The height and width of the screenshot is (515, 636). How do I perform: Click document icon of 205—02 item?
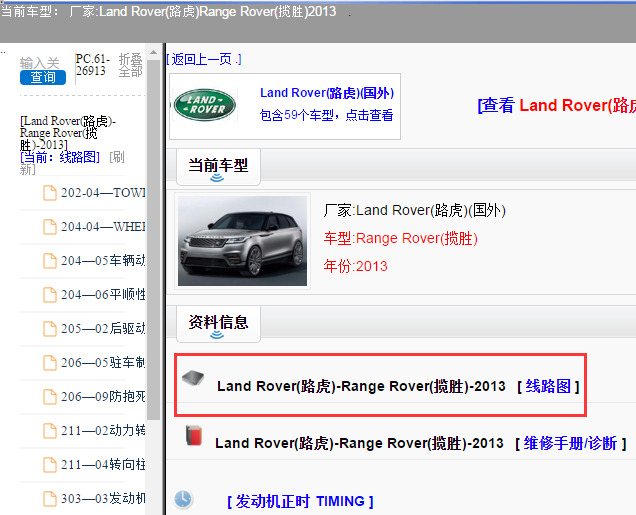[50, 329]
